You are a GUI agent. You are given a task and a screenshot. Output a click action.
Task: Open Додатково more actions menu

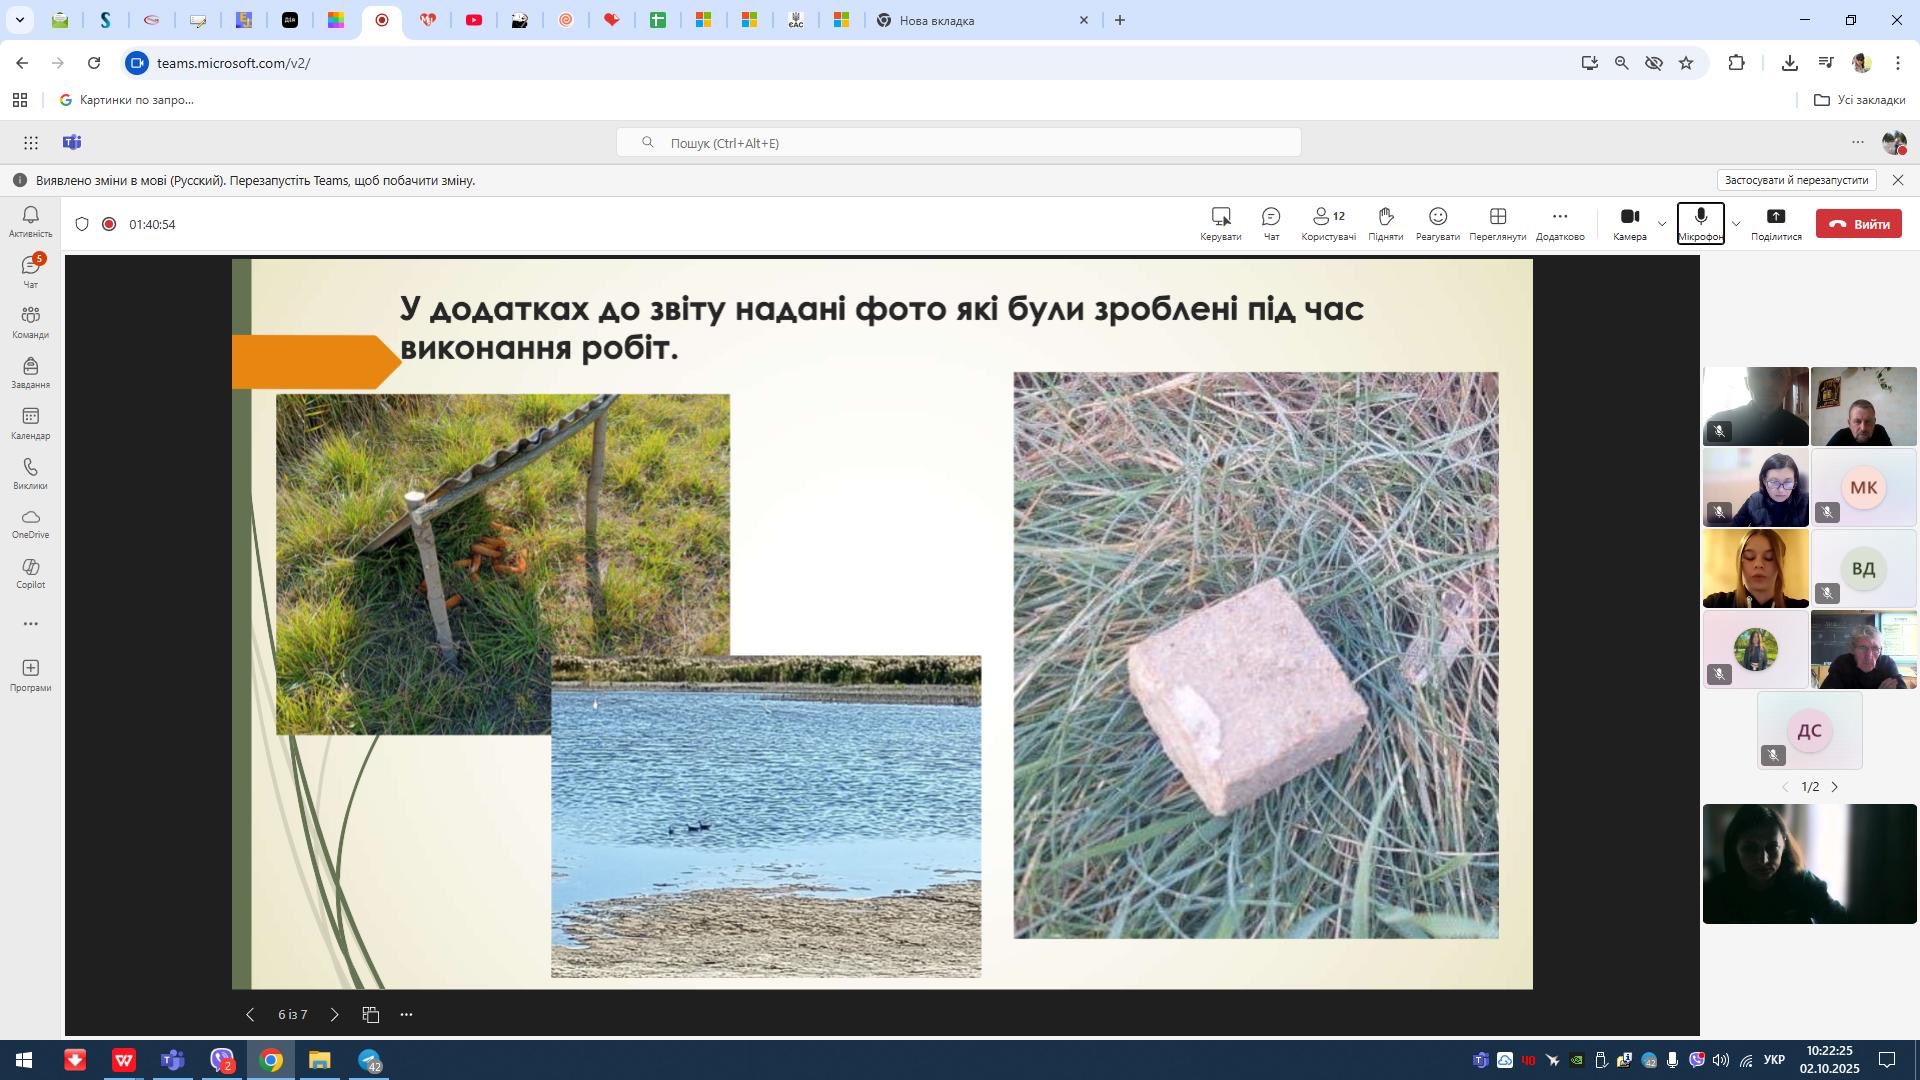[x=1559, y=224]
